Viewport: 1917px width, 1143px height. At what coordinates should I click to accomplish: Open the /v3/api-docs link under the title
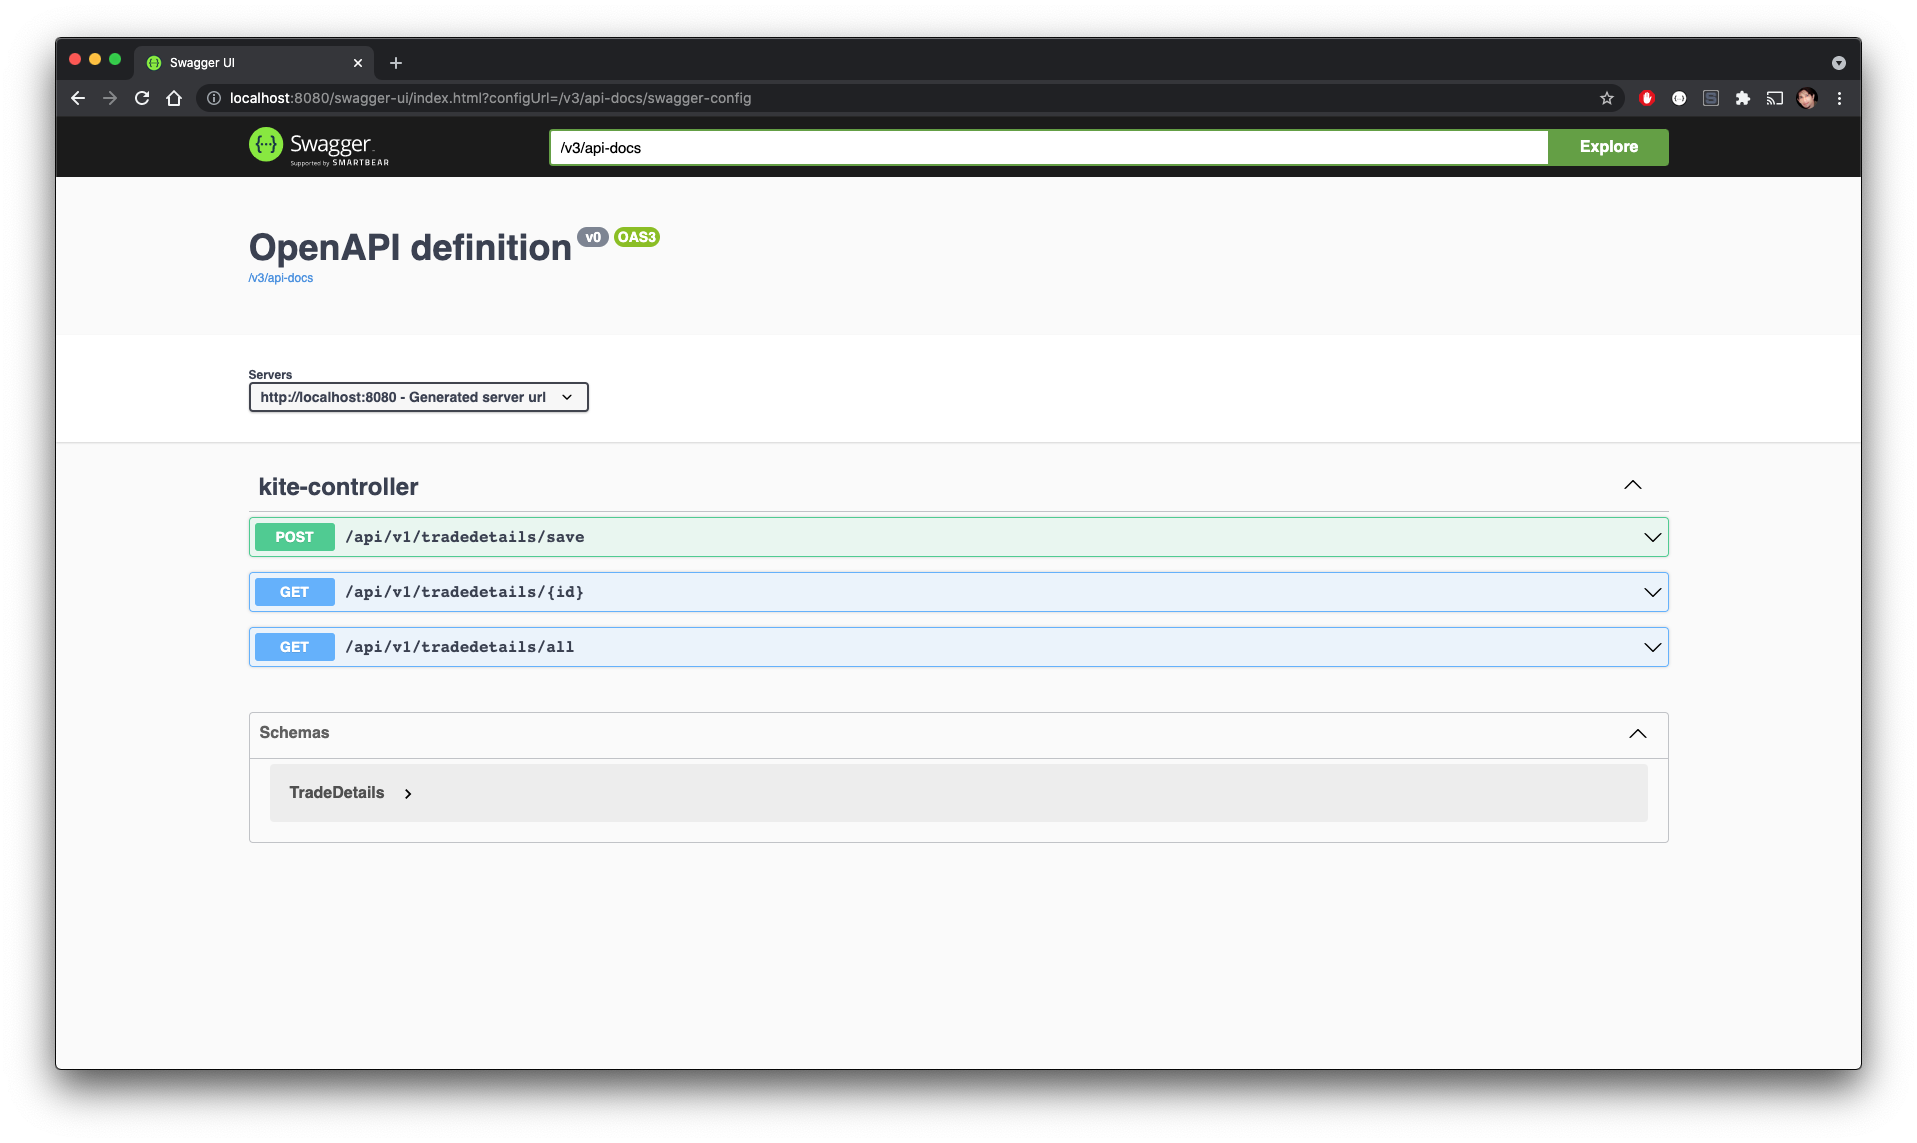(281, 278)
